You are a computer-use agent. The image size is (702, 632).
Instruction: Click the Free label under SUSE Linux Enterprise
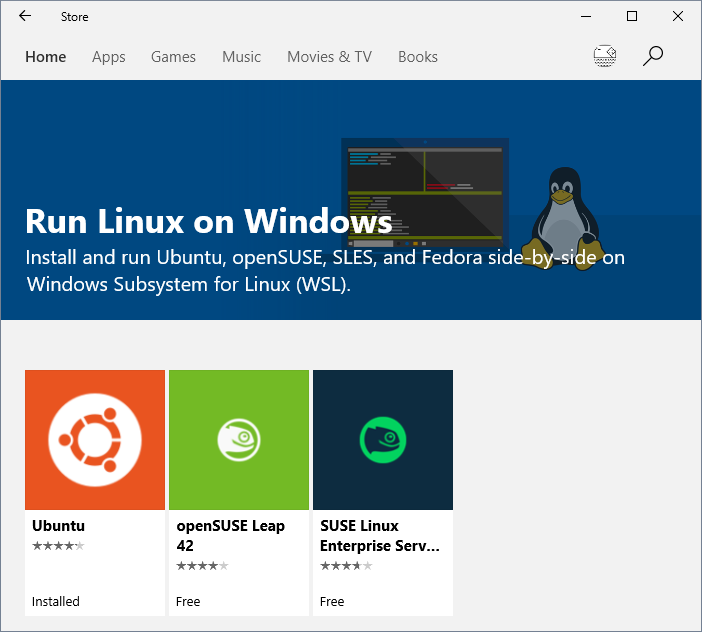[x=332, y=601]
